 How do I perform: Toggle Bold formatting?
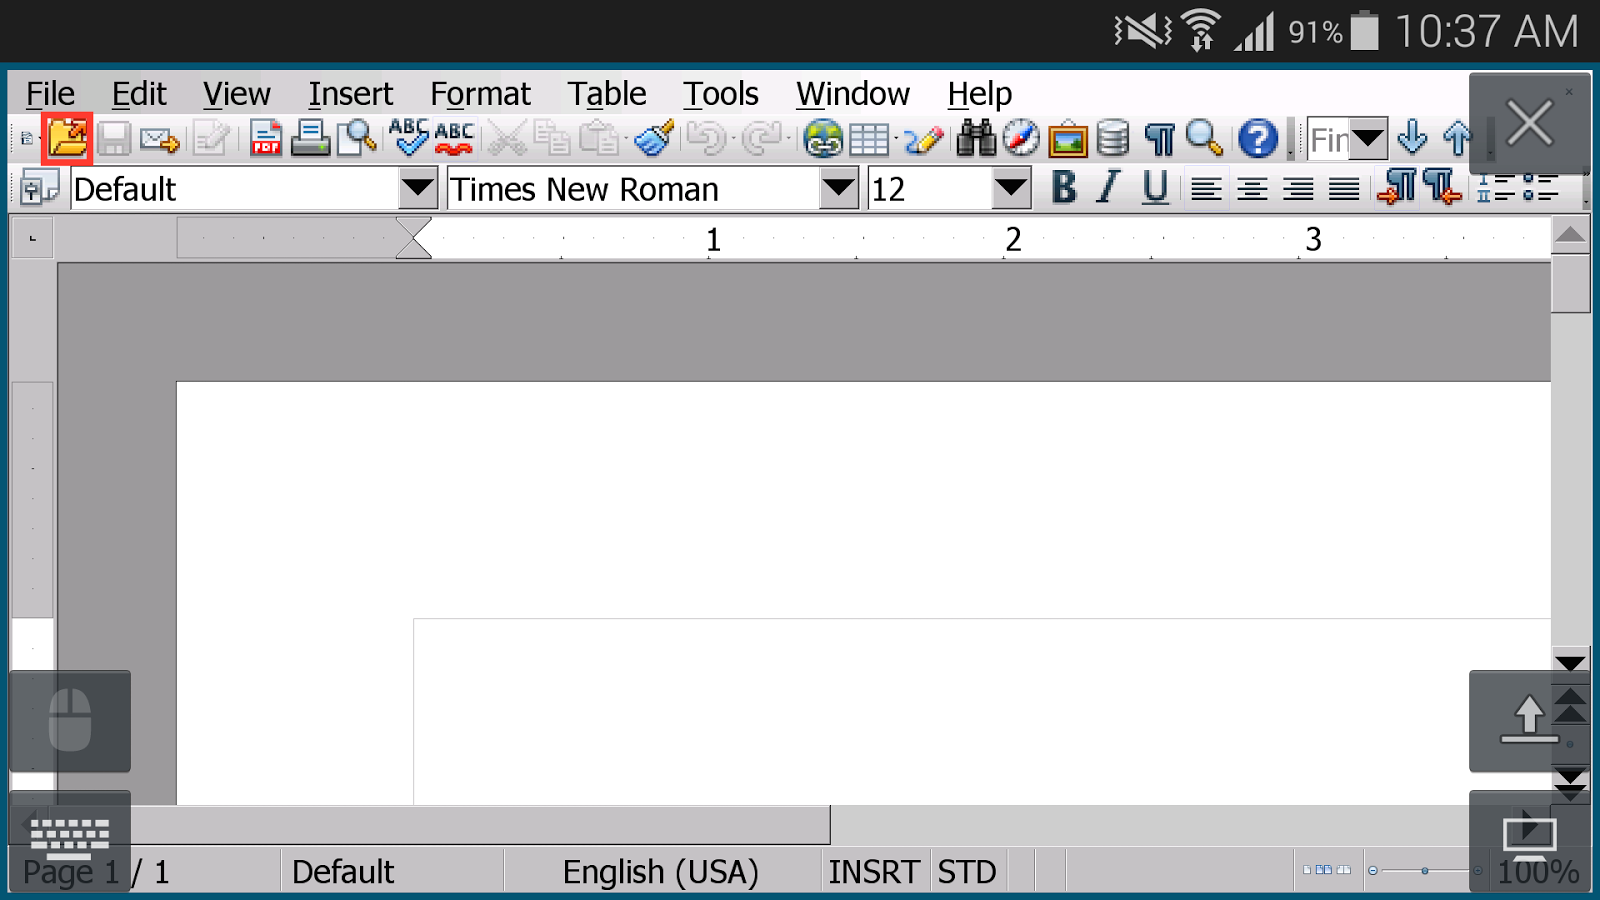point(1064,188)
